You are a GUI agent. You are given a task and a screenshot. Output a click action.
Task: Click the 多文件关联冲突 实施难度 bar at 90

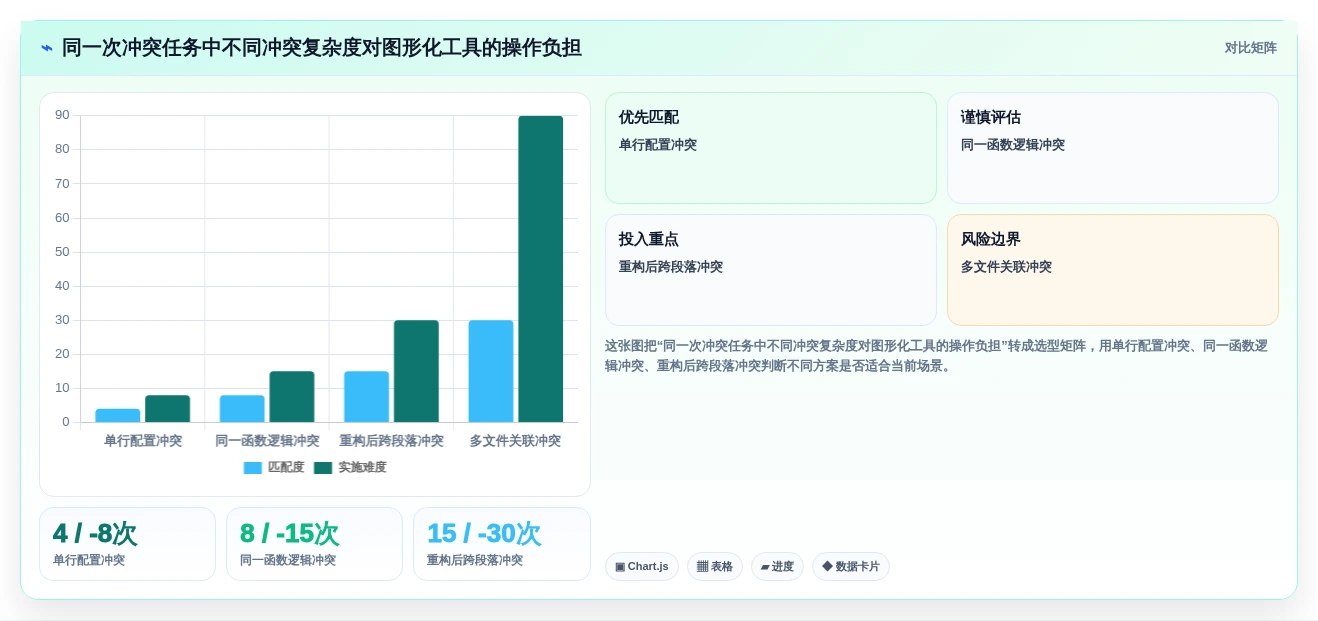coord(541,269)
